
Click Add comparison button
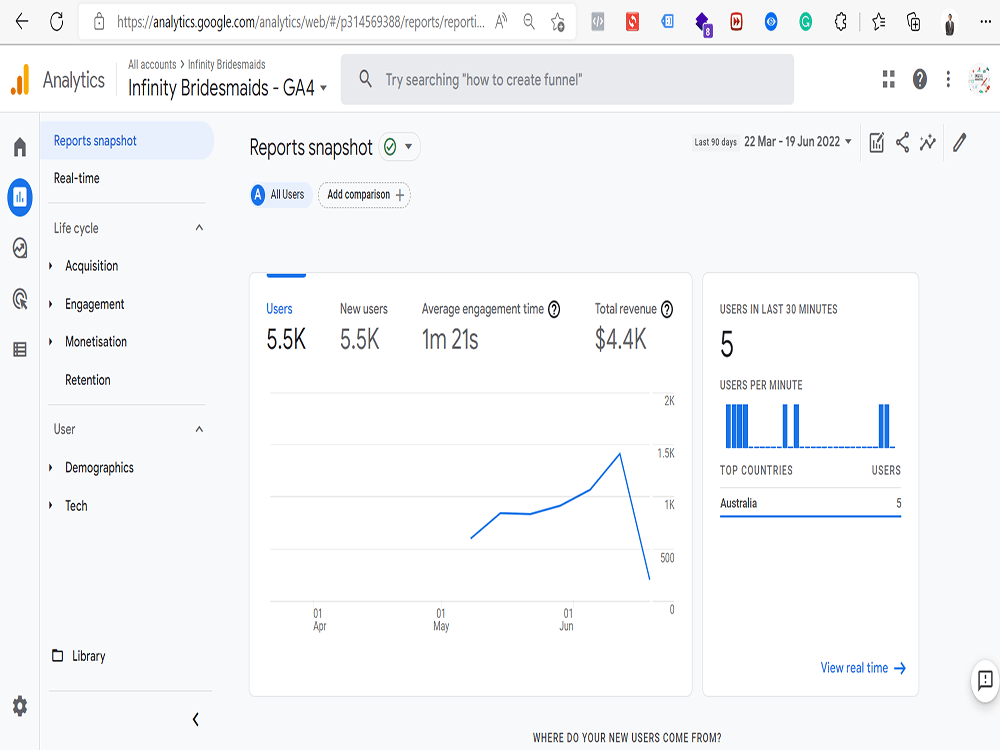364,195
